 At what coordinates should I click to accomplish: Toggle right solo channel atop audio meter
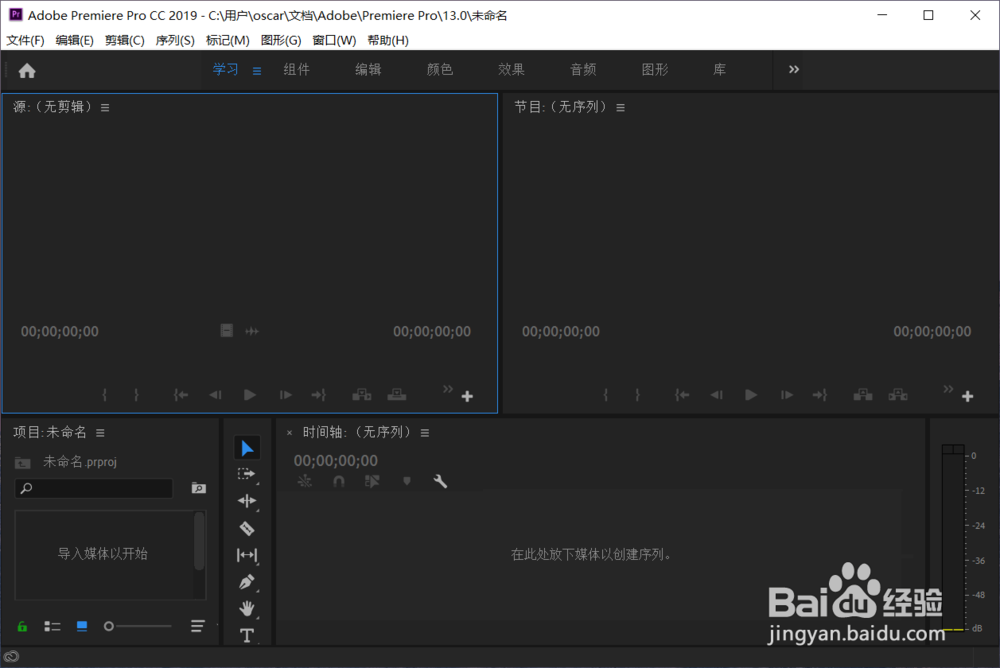click(958, 449)
